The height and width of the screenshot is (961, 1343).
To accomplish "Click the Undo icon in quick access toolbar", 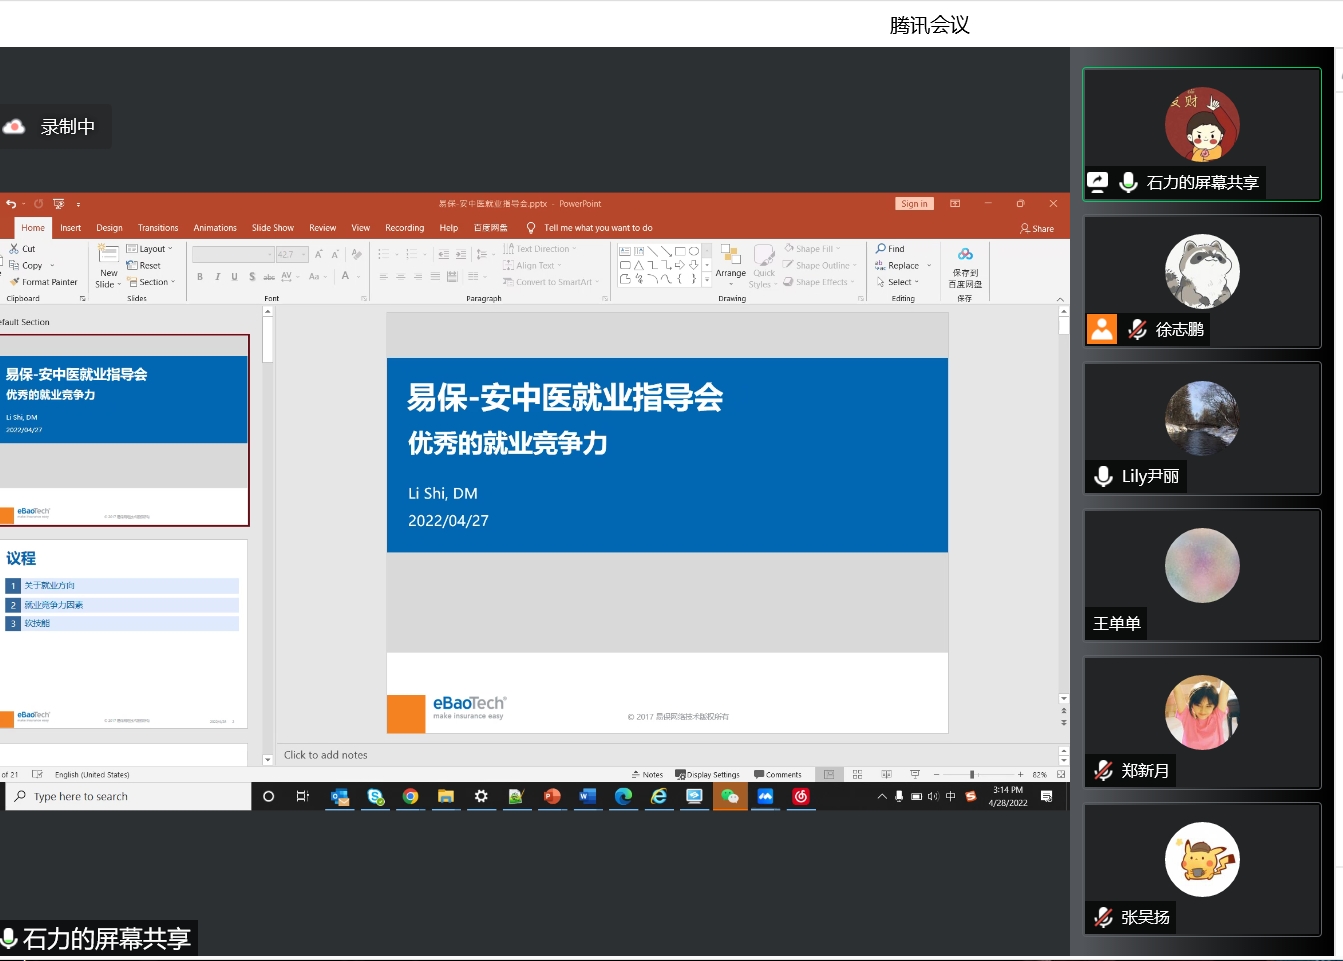I will click(10, 204).
